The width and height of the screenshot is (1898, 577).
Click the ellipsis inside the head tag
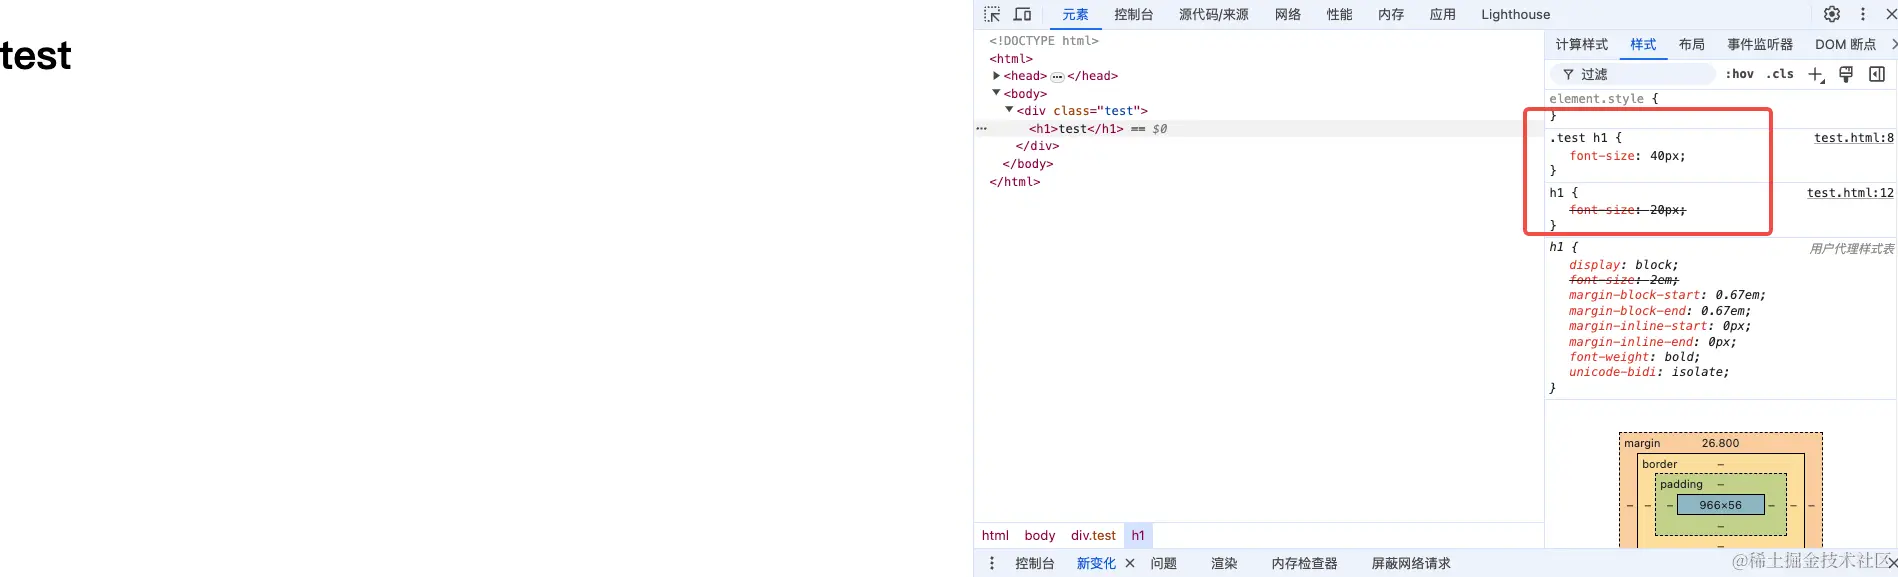(1057, 77)
